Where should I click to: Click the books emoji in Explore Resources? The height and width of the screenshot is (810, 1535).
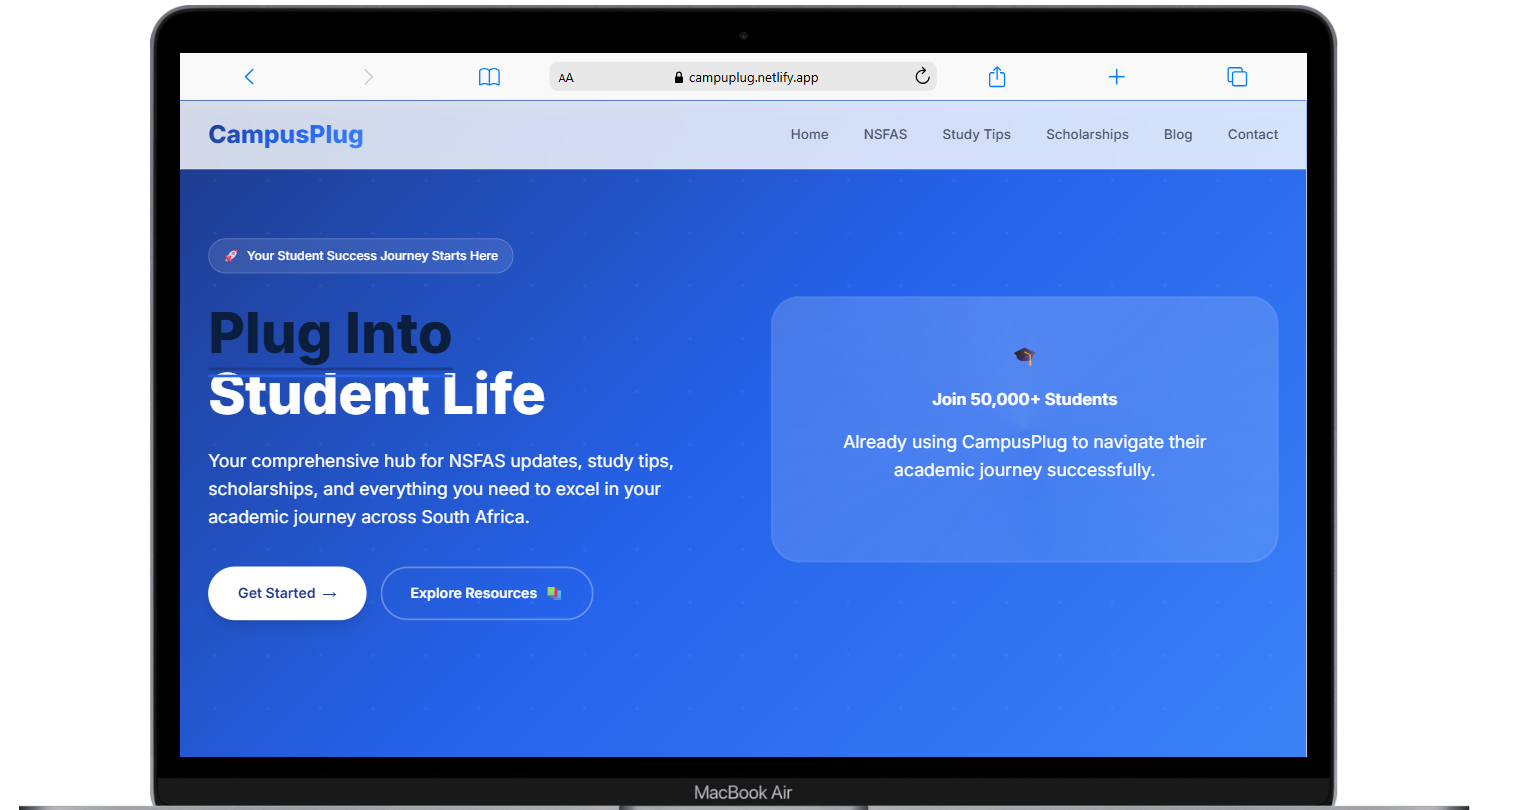(x=553, y=593)
